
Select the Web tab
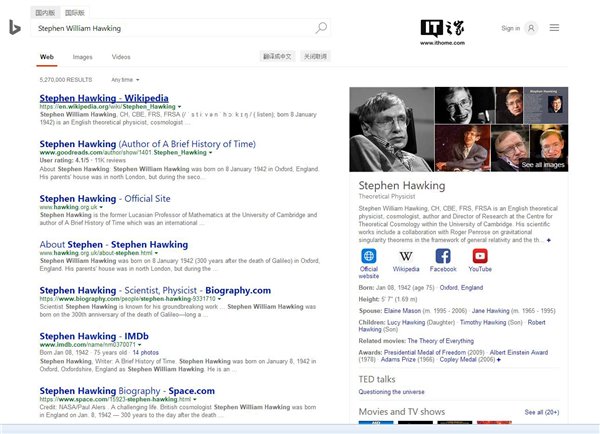point(47,57)
